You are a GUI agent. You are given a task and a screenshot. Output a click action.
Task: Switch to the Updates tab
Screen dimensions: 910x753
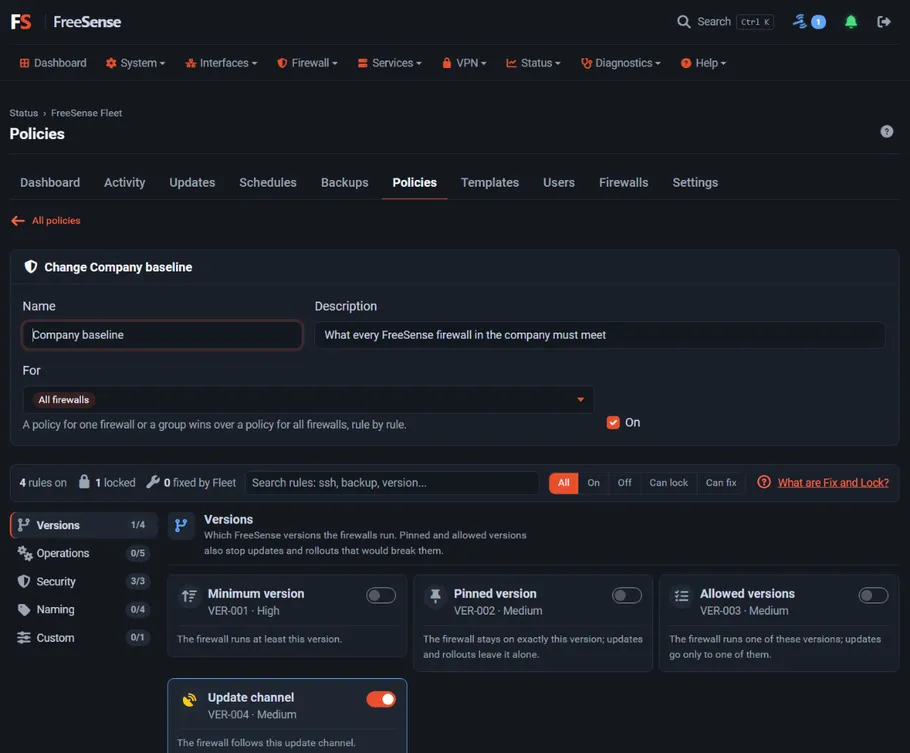pos(192,182)
